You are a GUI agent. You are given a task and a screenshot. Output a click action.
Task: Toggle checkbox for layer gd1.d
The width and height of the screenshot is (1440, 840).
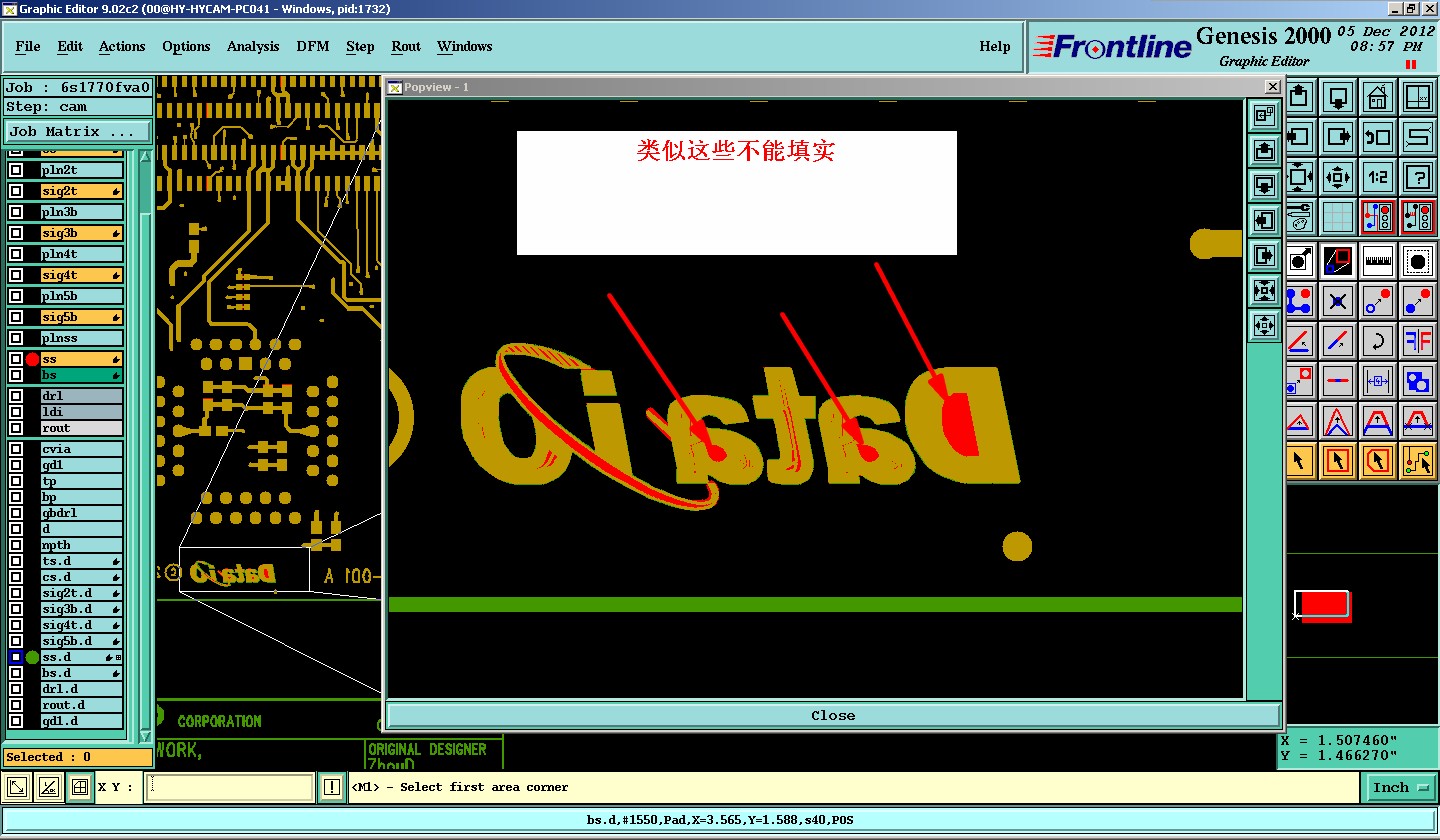click(x=16, y=721)
